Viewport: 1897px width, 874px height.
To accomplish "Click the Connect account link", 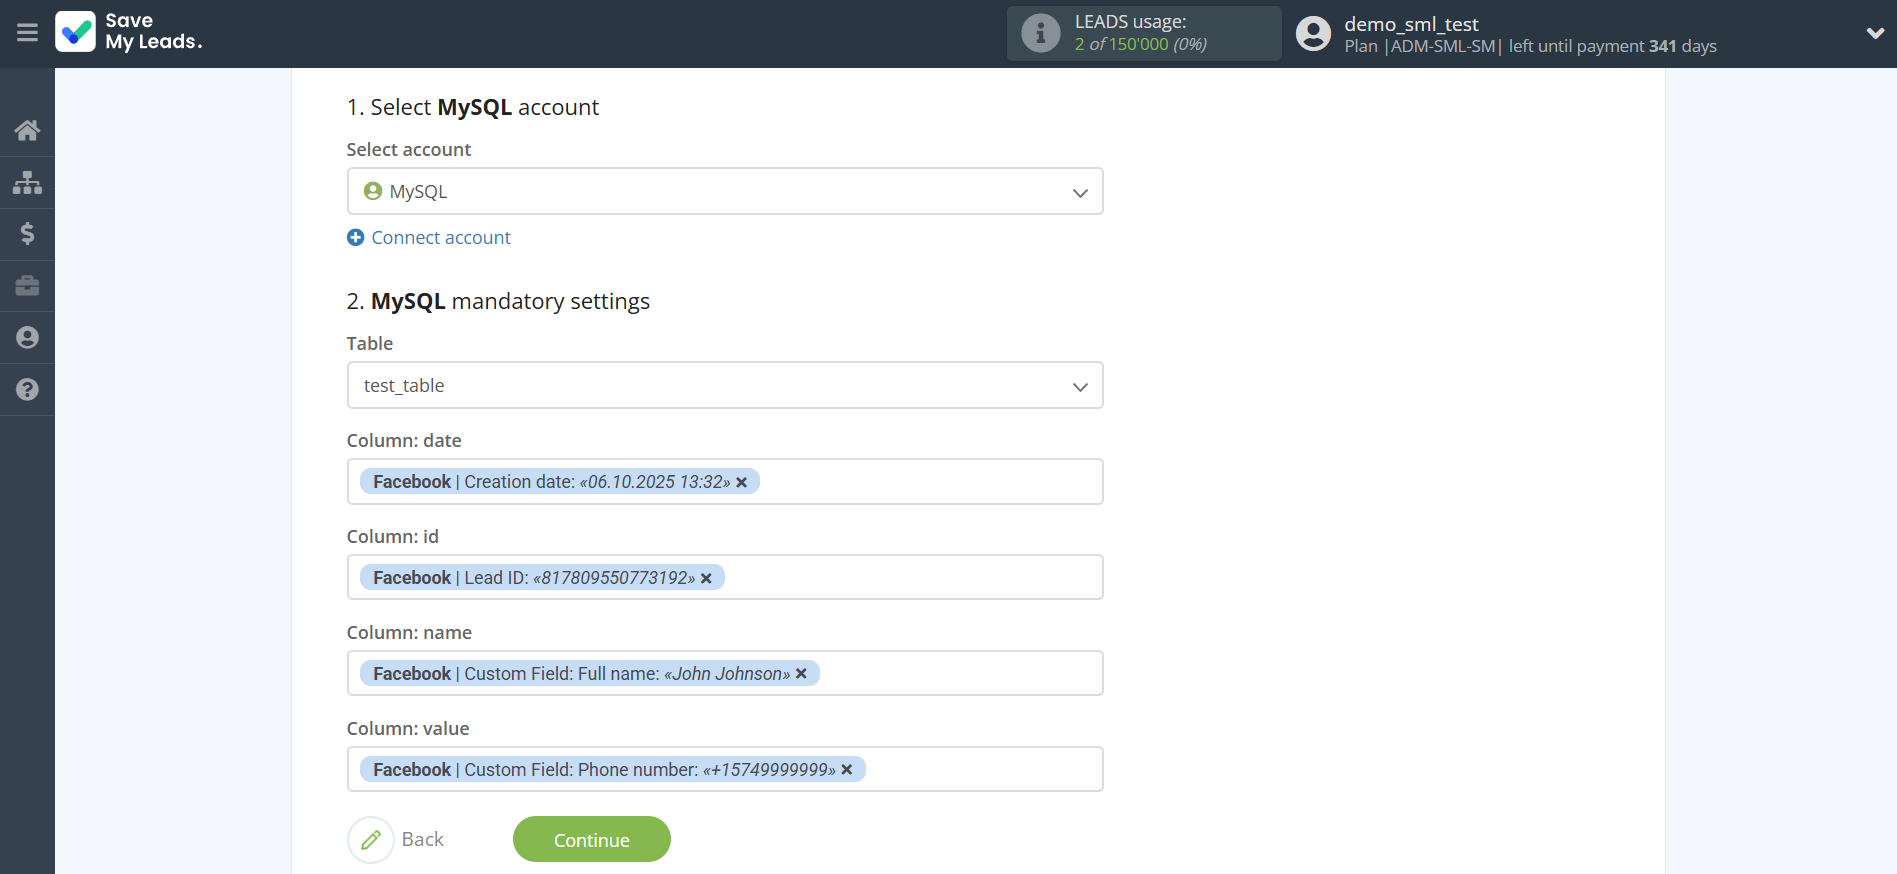I will 440,238.
